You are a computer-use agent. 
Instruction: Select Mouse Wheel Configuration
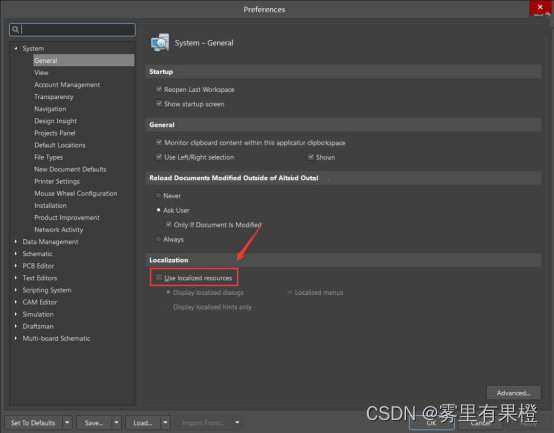(76, 194)
